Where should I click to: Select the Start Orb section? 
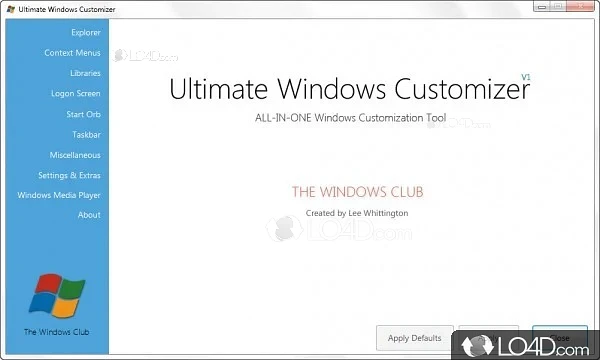point(83,114)
